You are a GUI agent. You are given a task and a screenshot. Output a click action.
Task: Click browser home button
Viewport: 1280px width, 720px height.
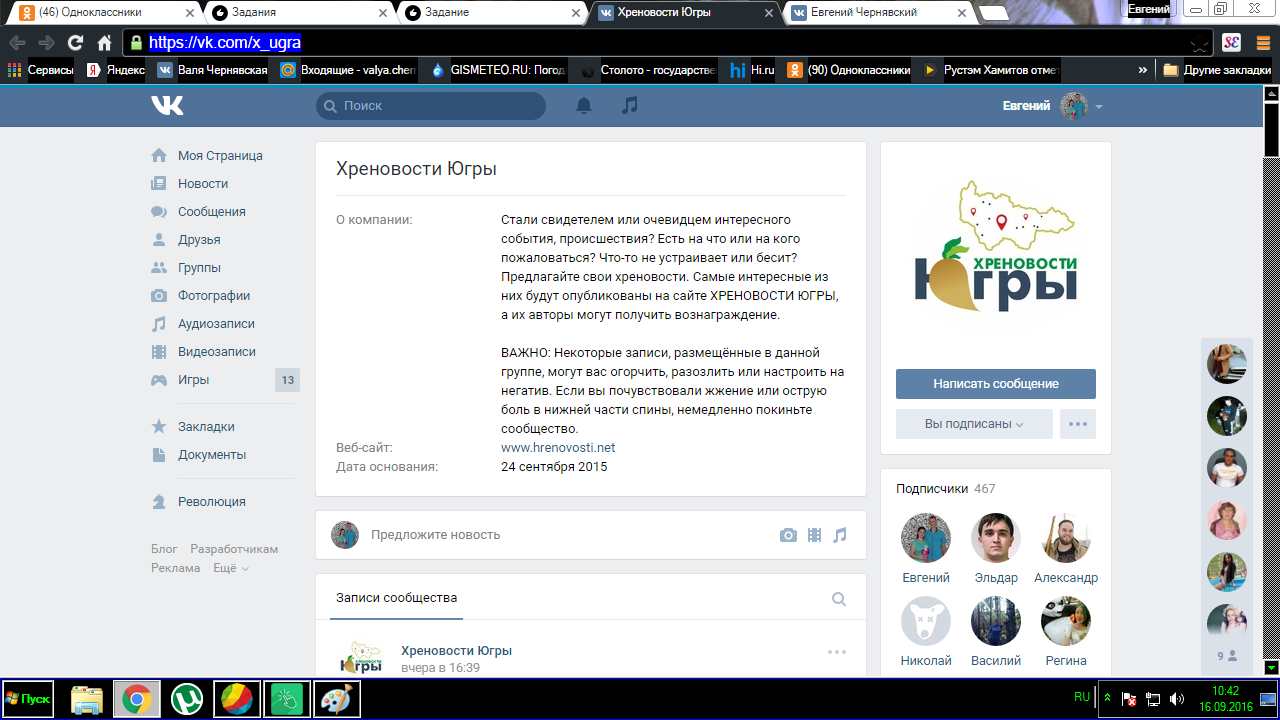pyautogui.click(x=104, y=43)
